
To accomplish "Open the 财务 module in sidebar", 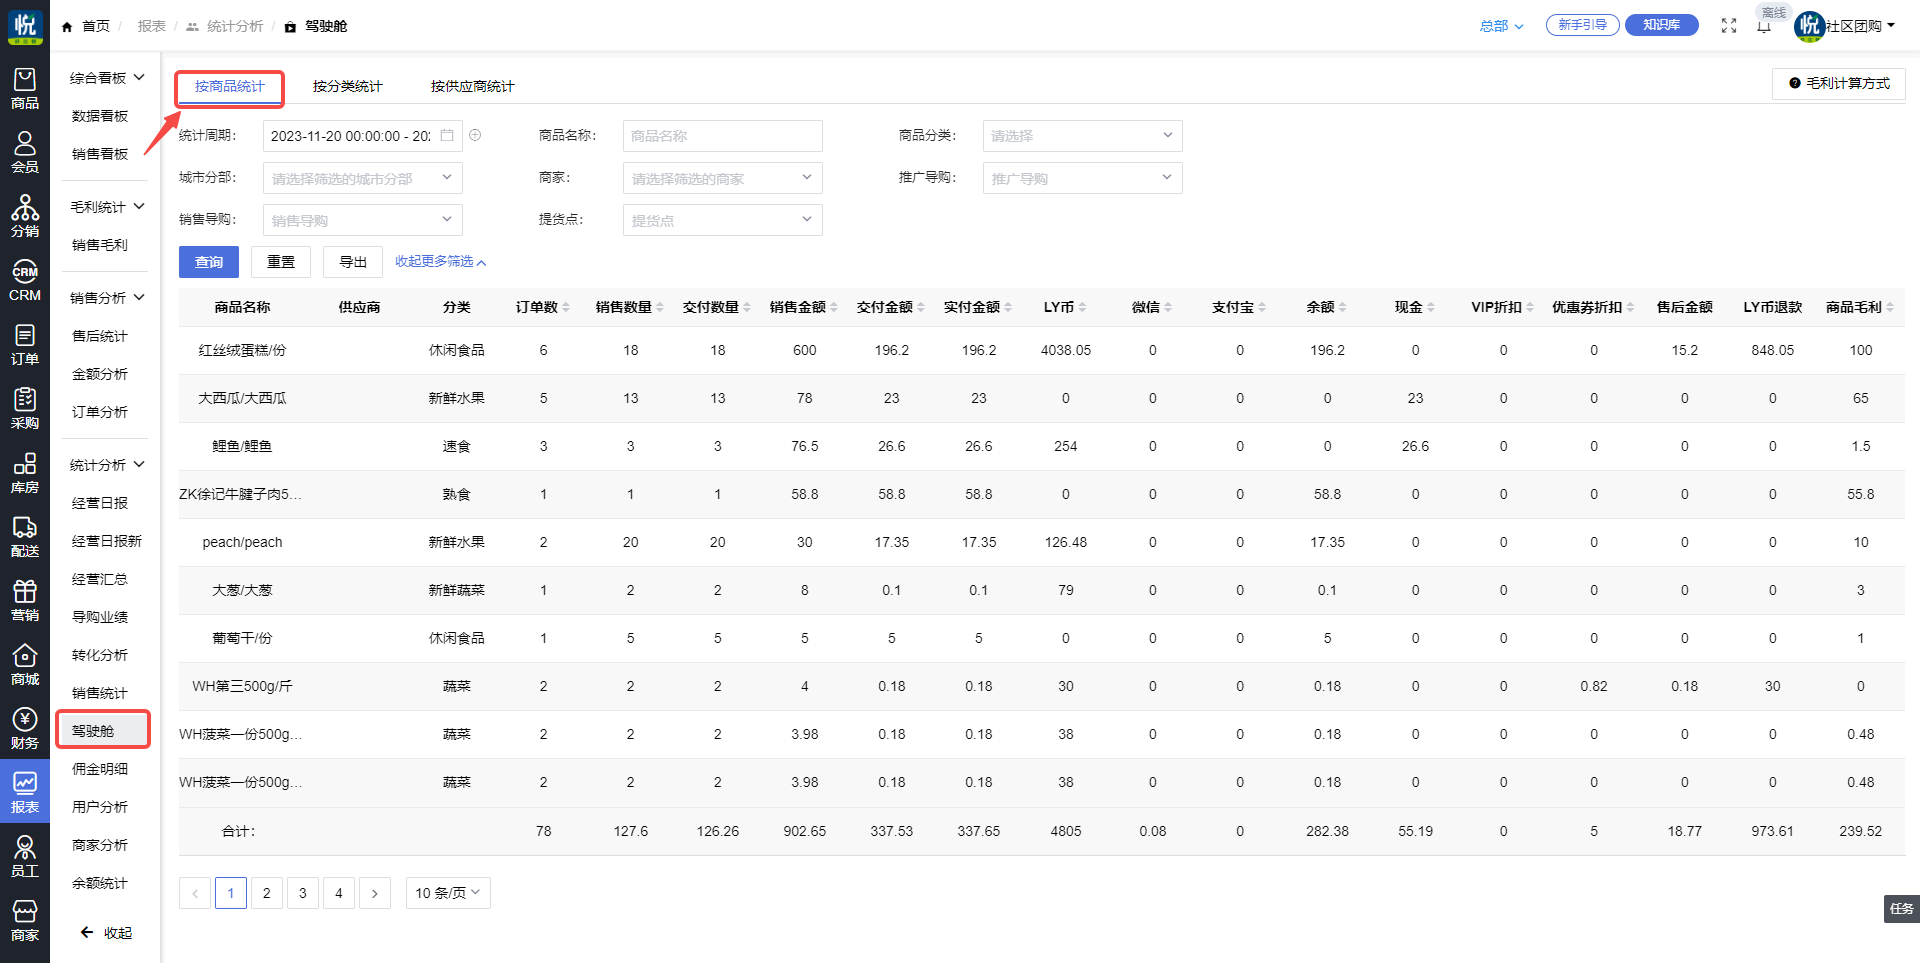I will (x=25, y=729).
